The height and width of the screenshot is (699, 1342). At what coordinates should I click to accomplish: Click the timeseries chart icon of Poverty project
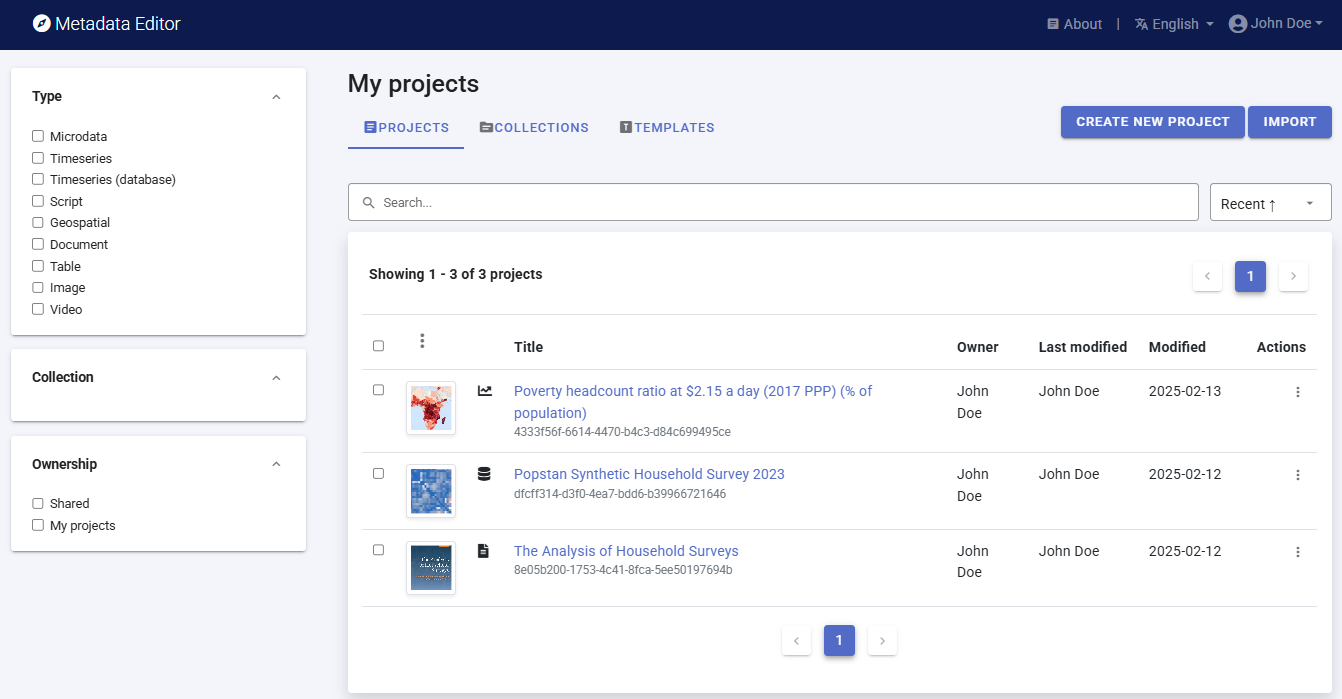(x=485, y=391)
